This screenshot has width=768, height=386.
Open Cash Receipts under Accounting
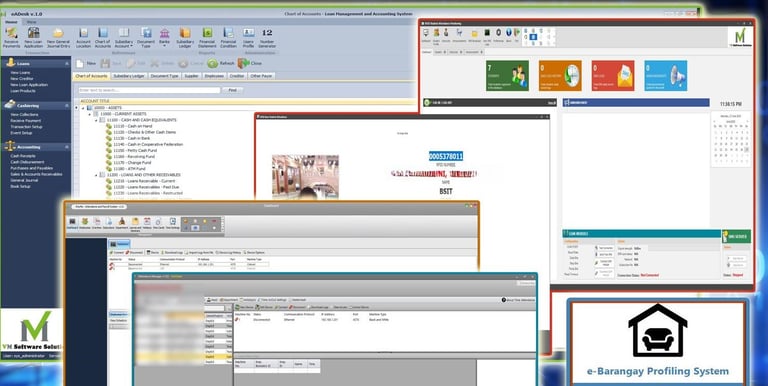coord(23,156)
